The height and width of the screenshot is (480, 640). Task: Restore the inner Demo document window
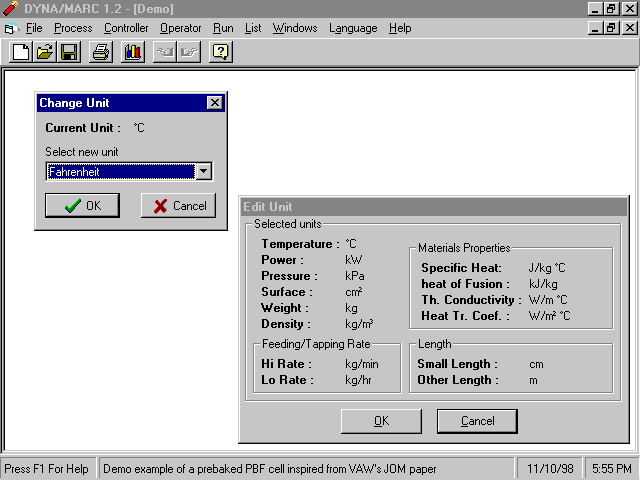coord(611,28)
